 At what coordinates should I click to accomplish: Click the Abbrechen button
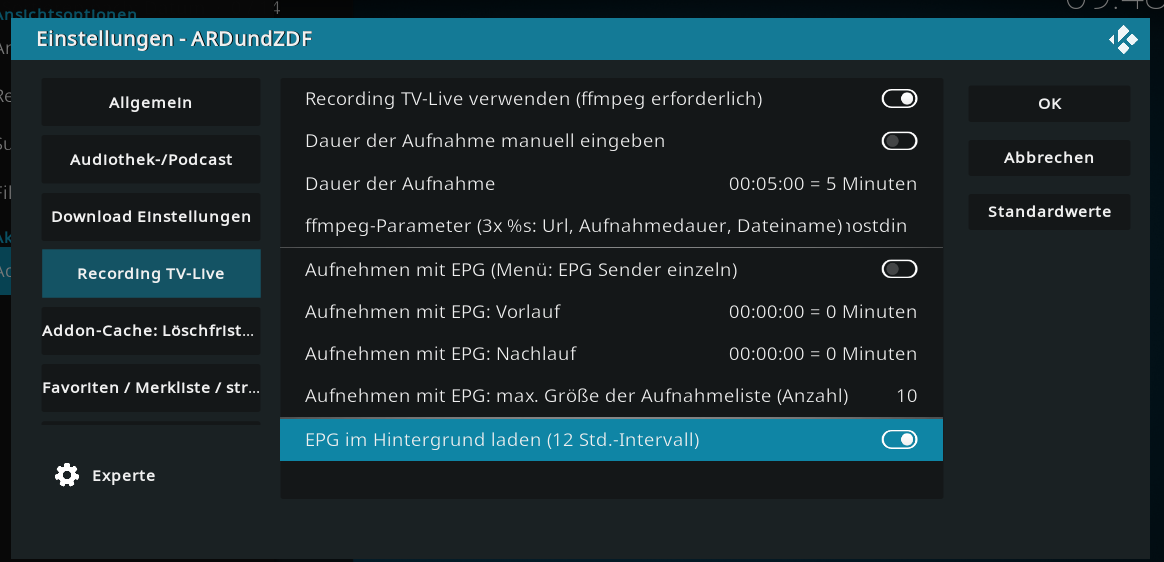[1049, 158]
